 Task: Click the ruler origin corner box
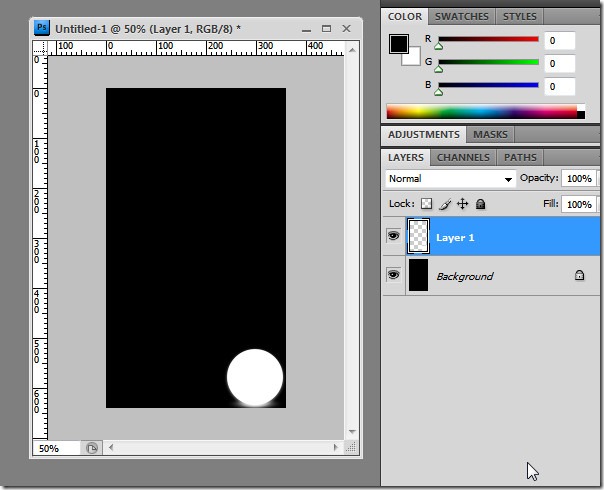pyautogui.click(x=40, y=46)
